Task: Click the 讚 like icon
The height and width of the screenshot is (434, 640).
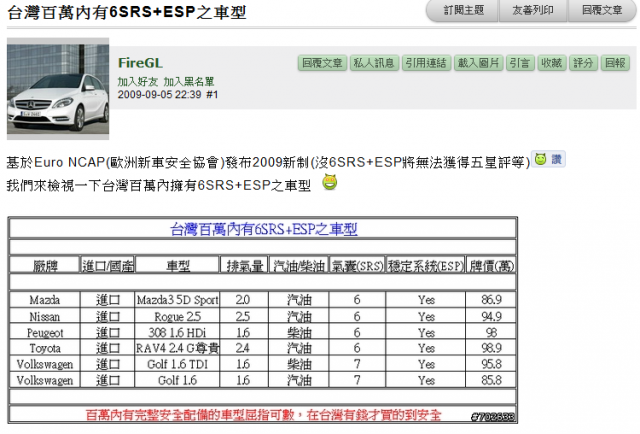Action: coord(548,159)
